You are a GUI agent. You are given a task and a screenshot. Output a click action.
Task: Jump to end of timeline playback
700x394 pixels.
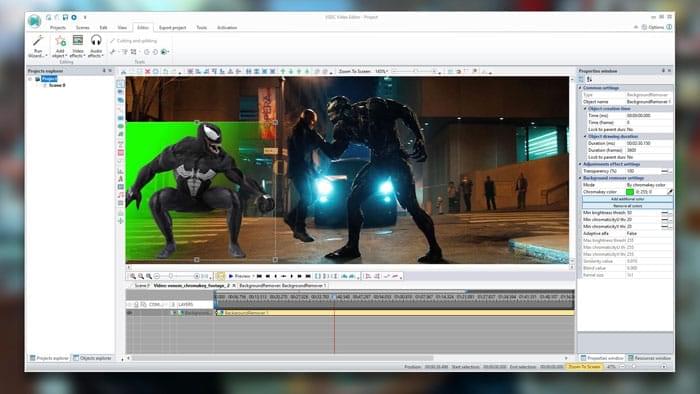pos(308,276)
